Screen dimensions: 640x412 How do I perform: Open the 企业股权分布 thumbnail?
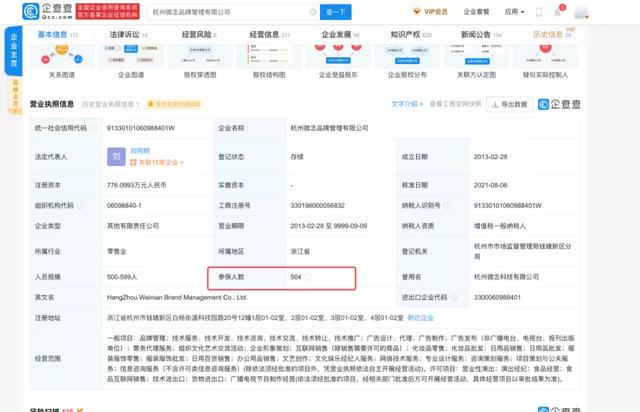[x=407, y=61]
